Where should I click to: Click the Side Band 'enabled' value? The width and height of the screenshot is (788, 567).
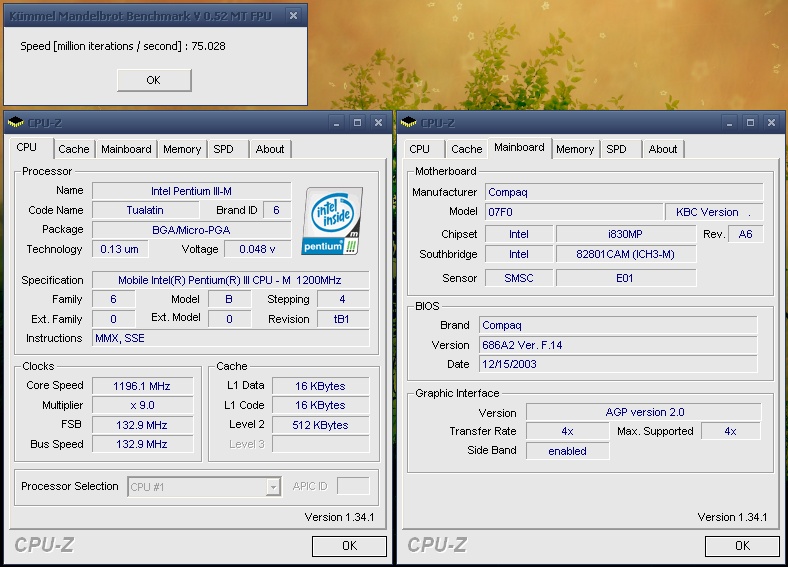[x=567, y=451]
